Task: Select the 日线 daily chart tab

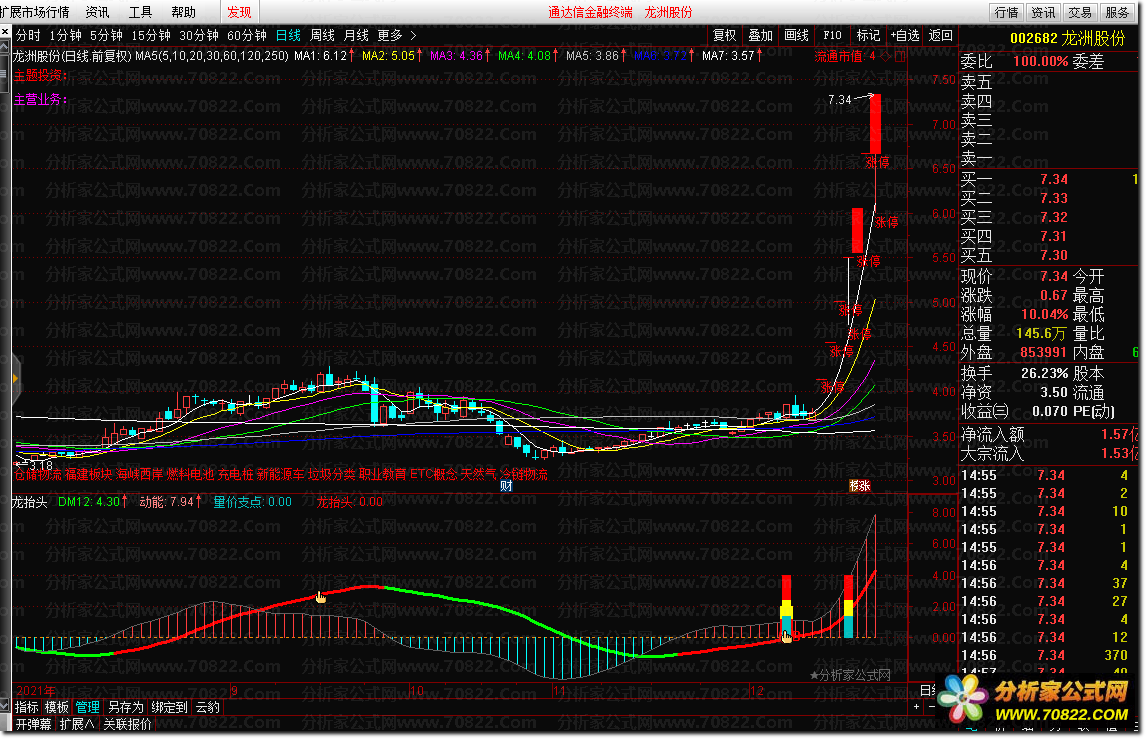Action: 288,35
